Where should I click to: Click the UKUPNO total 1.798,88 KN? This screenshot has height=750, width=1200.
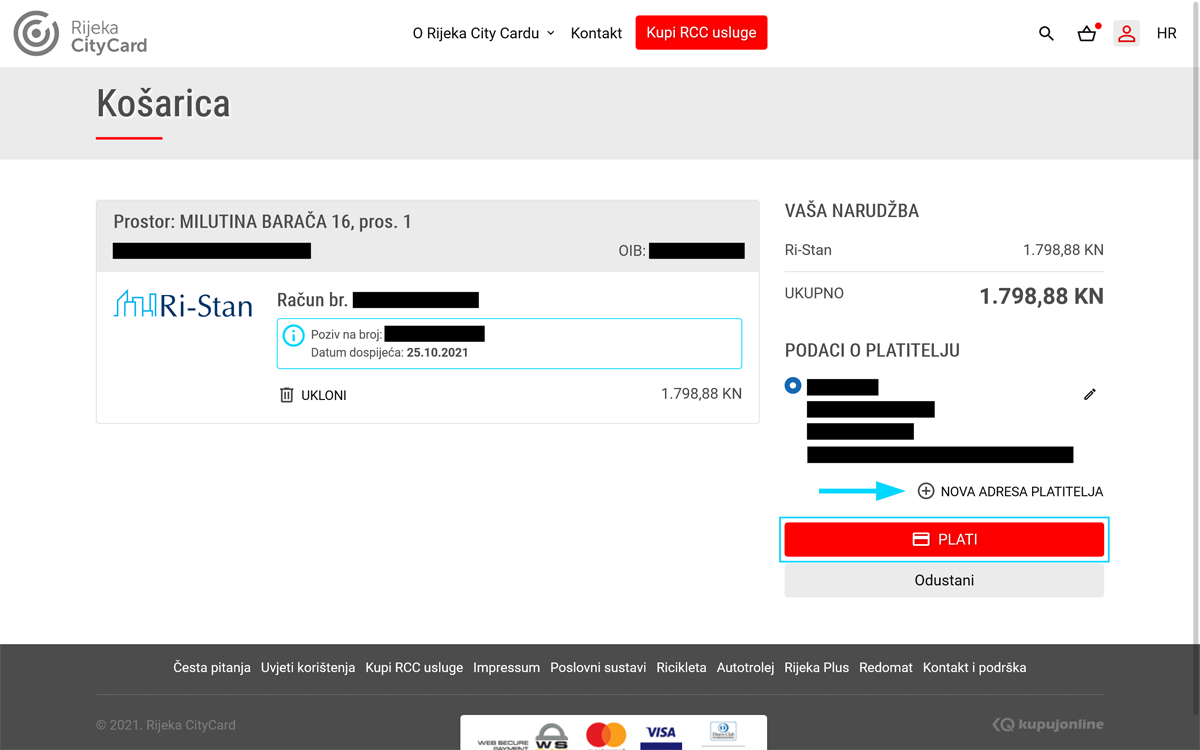click(x=1041, y=296)
